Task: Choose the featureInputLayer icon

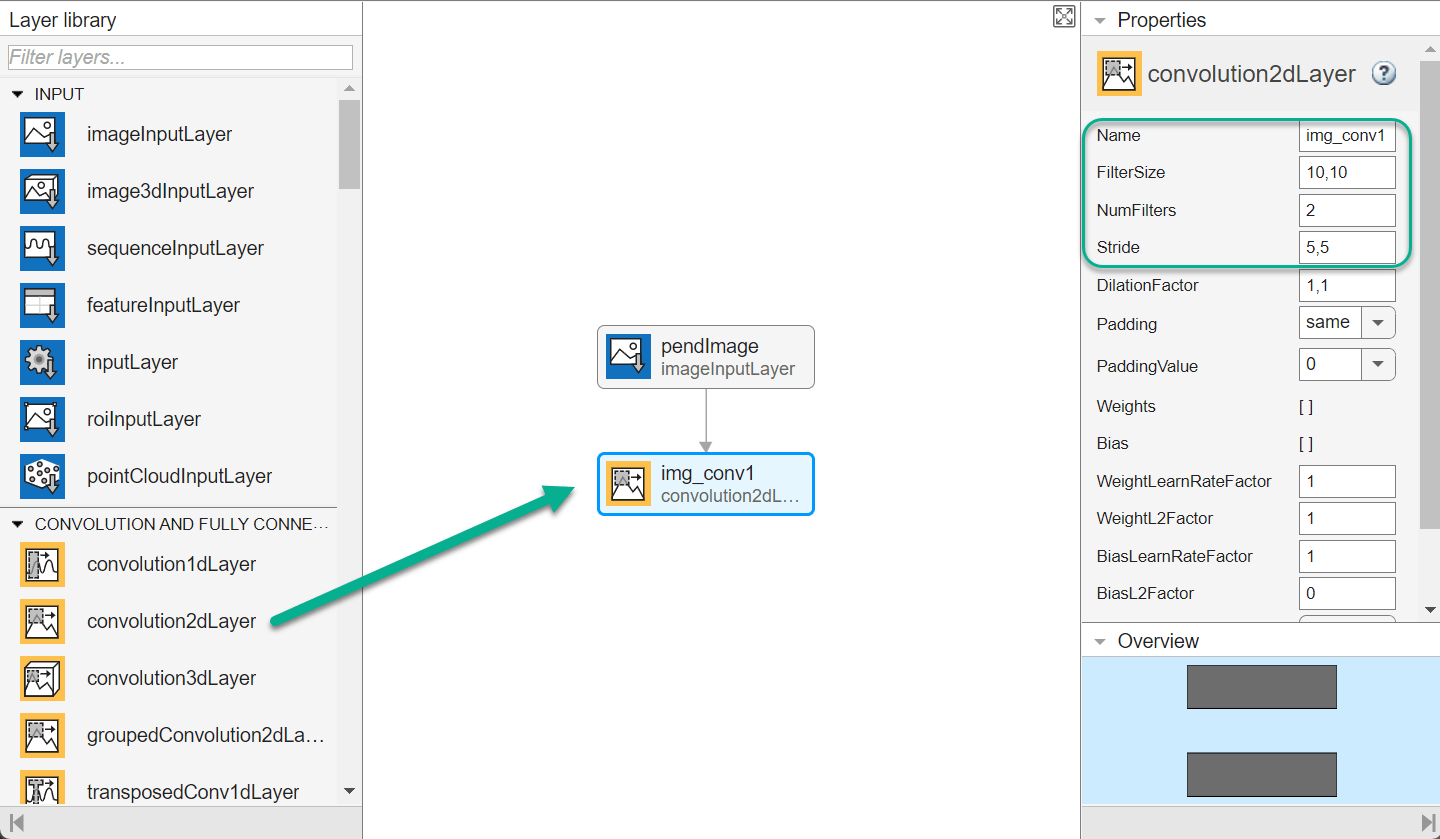Action: tap(42, 305)
